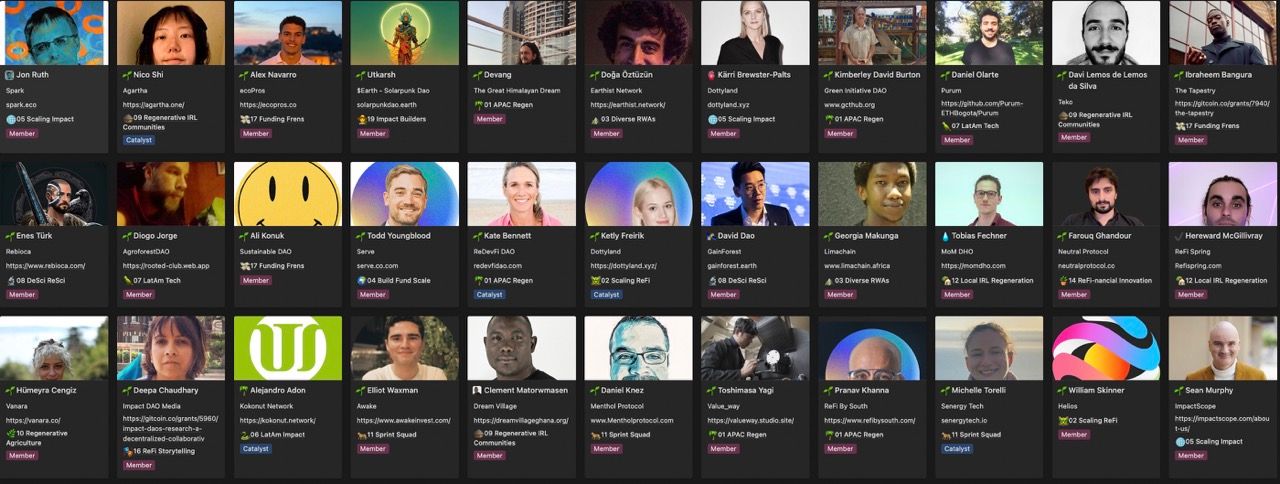Click the icon beside Deepa Chaudhary's 16 ReFi Storytelling
Image resolution: width=1280 pixels, height=484 pixels.
127,451
